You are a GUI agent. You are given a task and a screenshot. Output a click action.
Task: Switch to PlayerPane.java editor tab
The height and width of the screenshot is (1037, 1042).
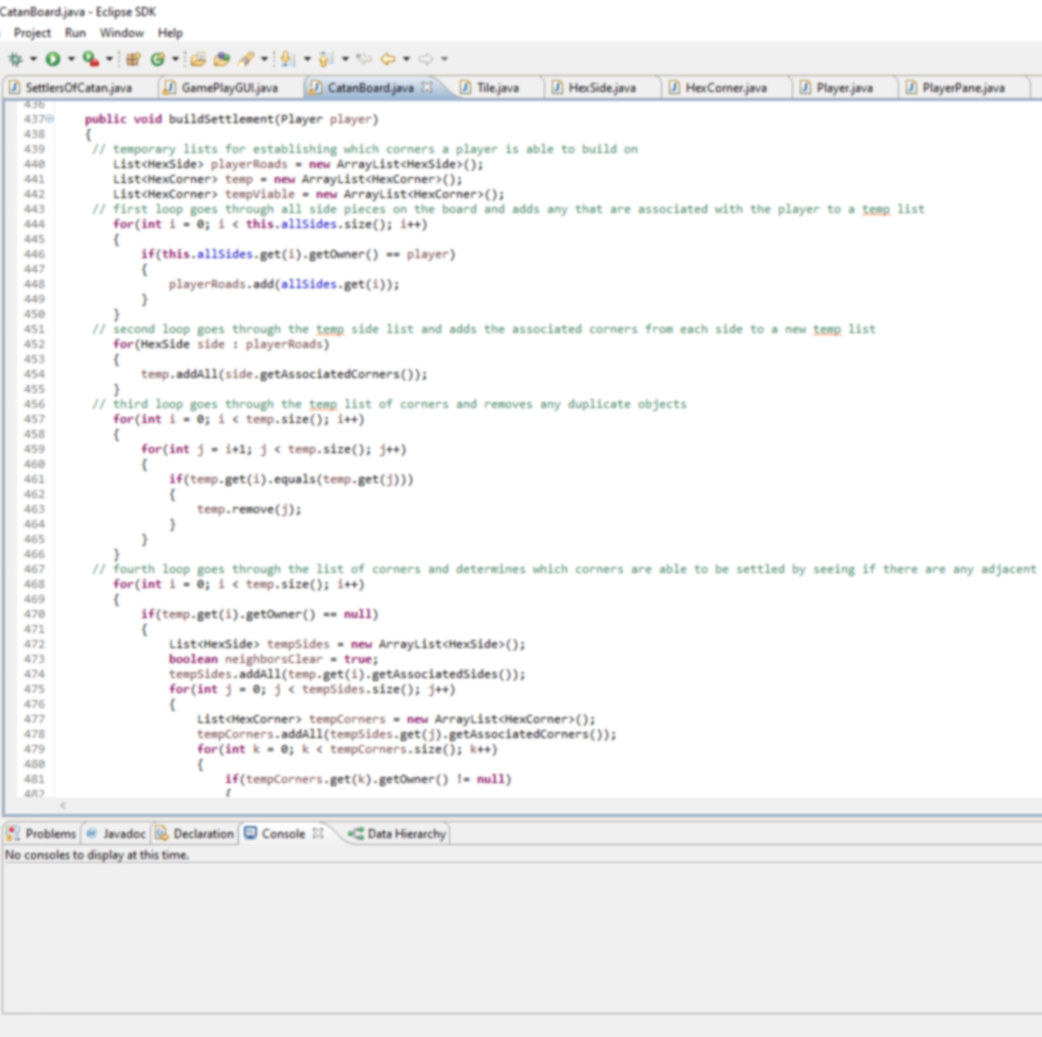(x=963, y=88)
